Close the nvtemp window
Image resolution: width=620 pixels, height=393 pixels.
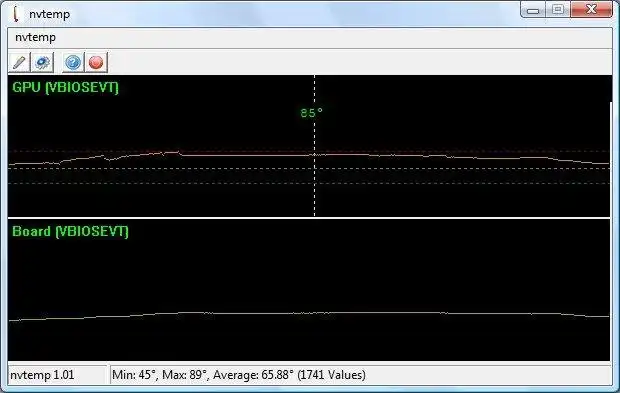(591, 9)
